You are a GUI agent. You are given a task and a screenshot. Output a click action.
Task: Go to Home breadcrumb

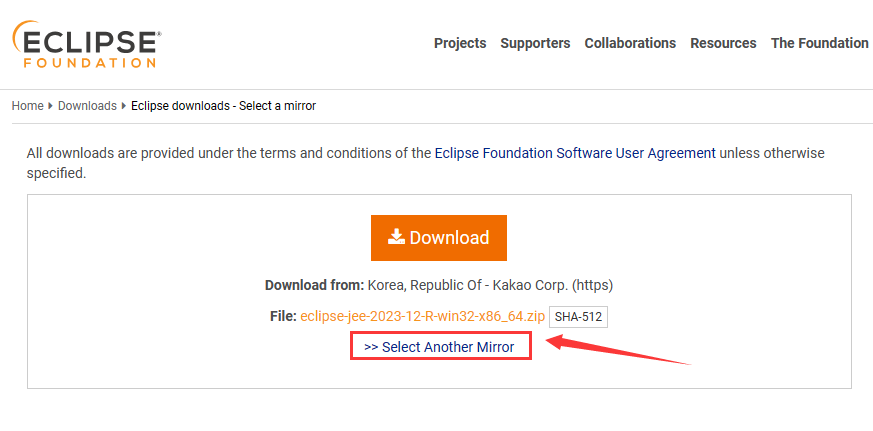coord(27,106)
